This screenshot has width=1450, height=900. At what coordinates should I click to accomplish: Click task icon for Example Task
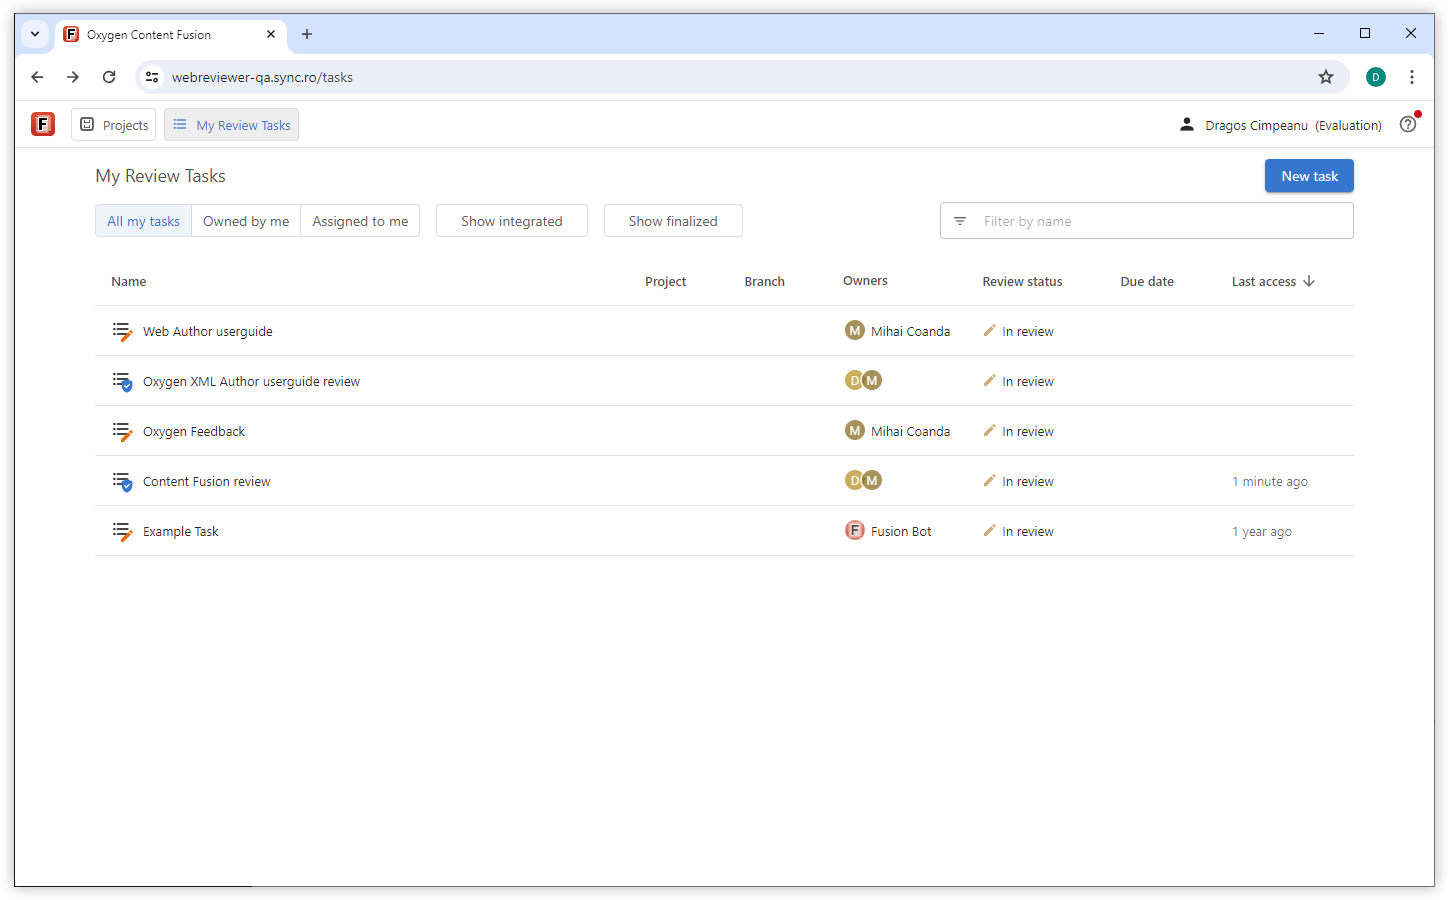[x=122, y=531]
